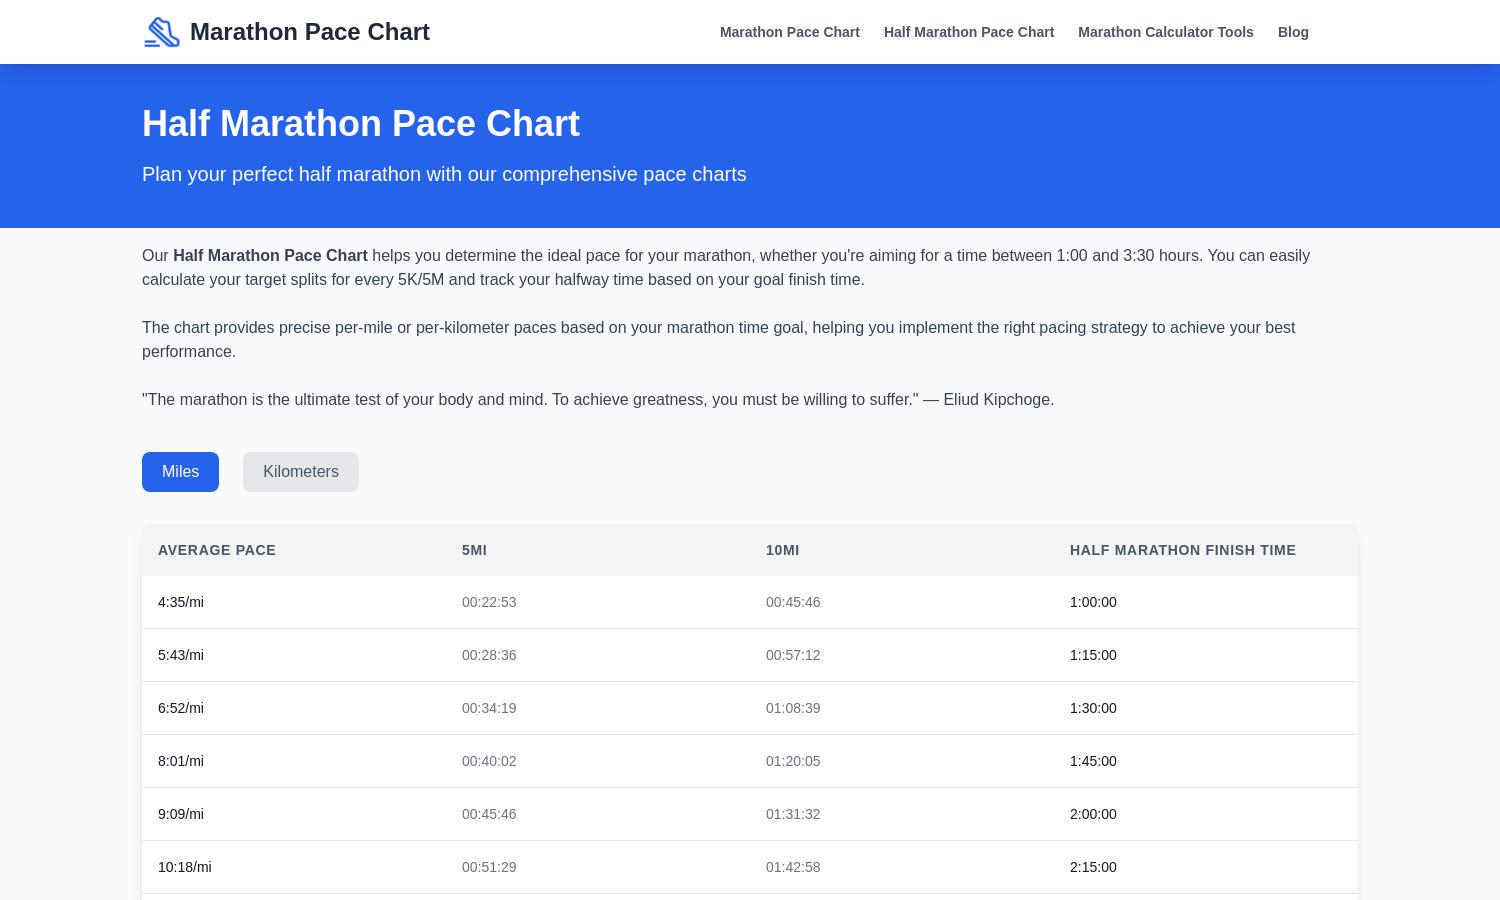Visit the Blog nav link

1293,32
